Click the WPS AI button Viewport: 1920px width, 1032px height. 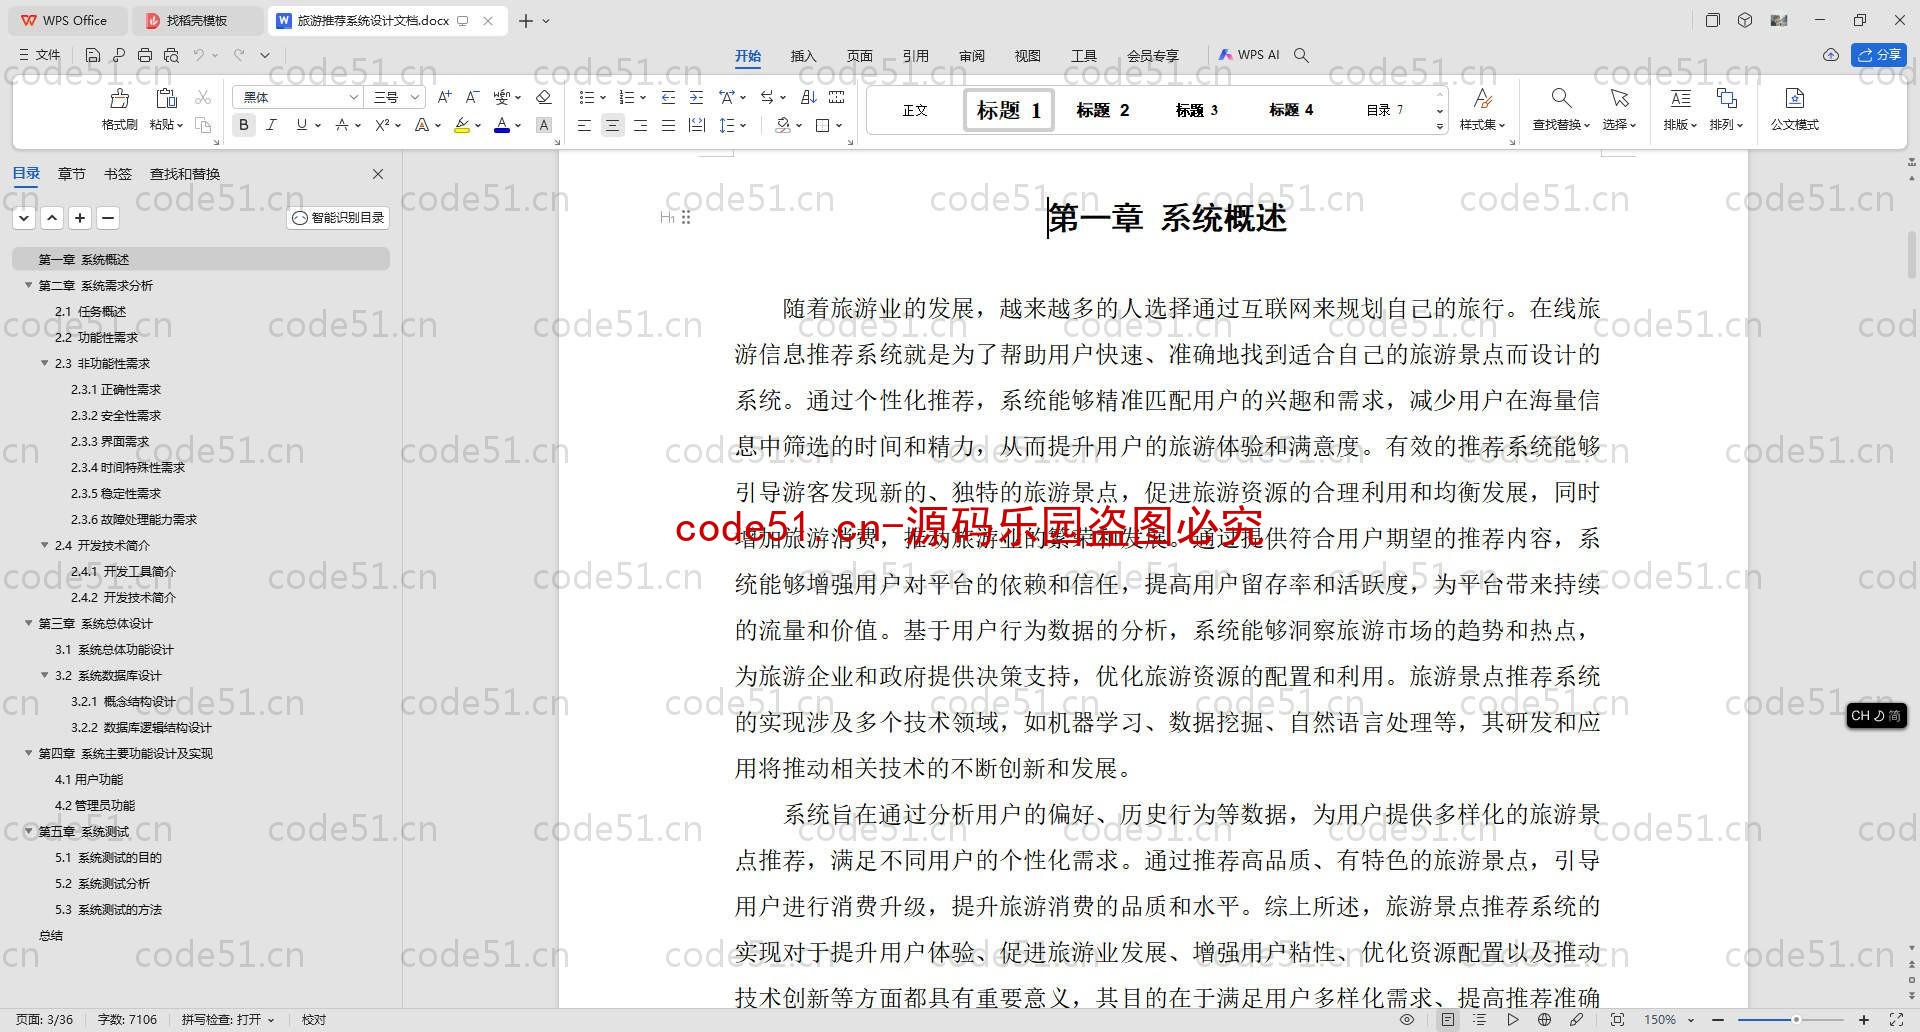pos(1249,55)
